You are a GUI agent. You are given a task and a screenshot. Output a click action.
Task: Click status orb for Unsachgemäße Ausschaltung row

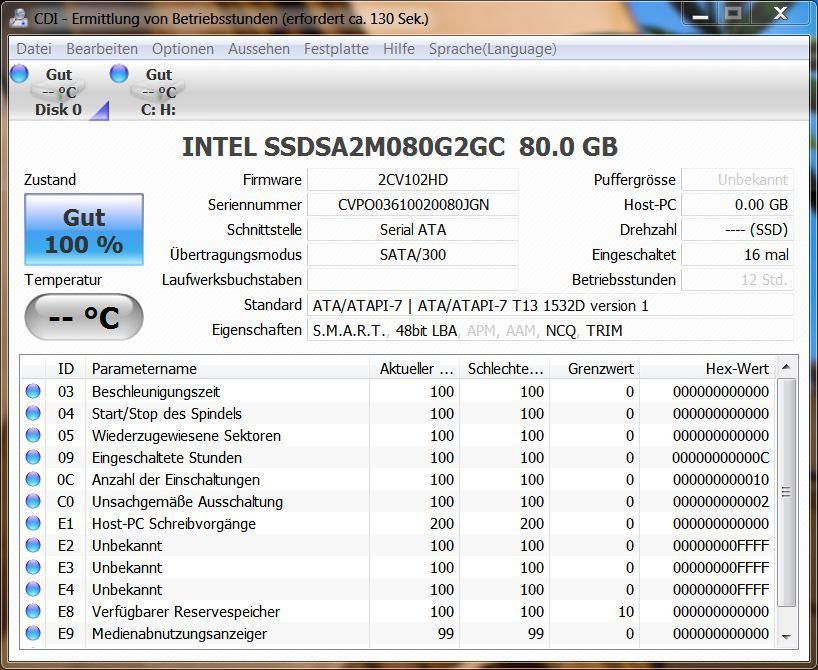33,501
